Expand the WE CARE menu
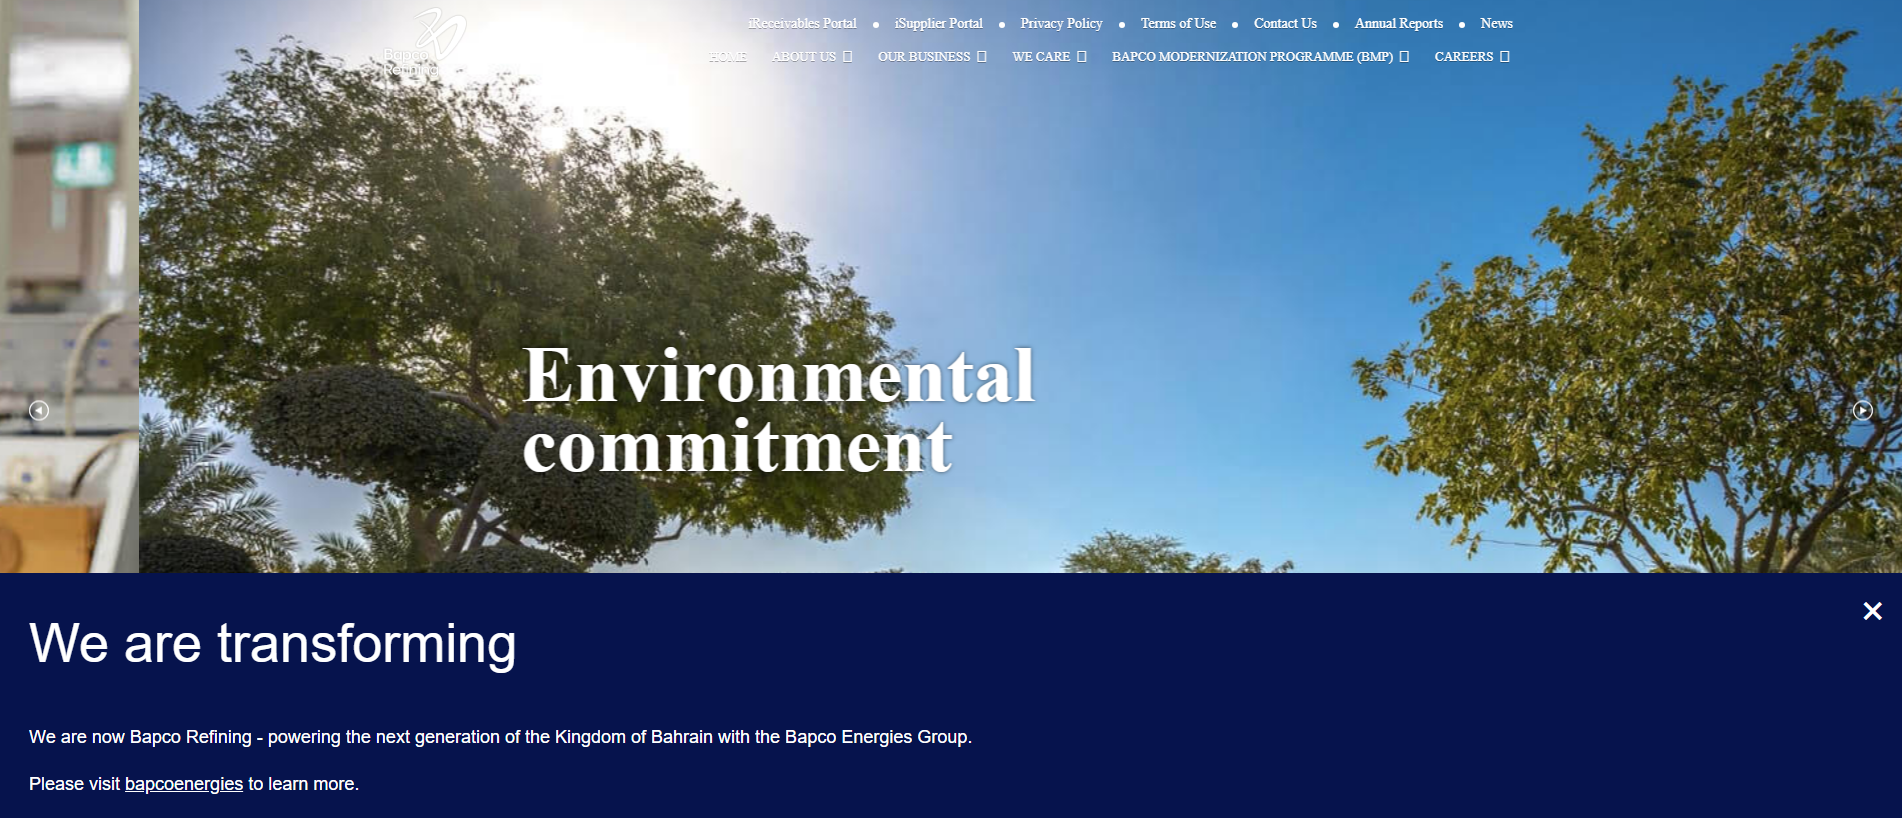The width and height of the screenshot is (1902, 818). click(x=1049, y=56)
